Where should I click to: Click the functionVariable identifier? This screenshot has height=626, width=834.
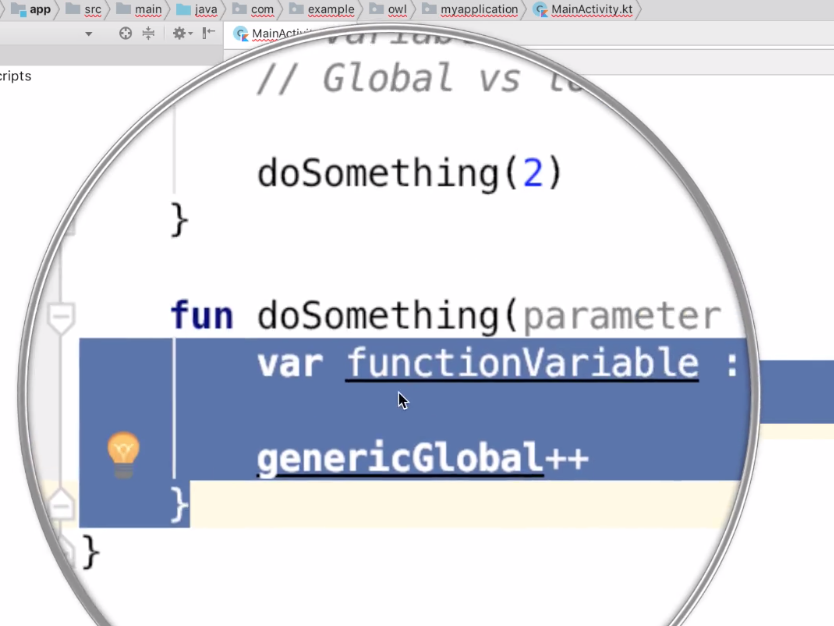click(522, 363)
